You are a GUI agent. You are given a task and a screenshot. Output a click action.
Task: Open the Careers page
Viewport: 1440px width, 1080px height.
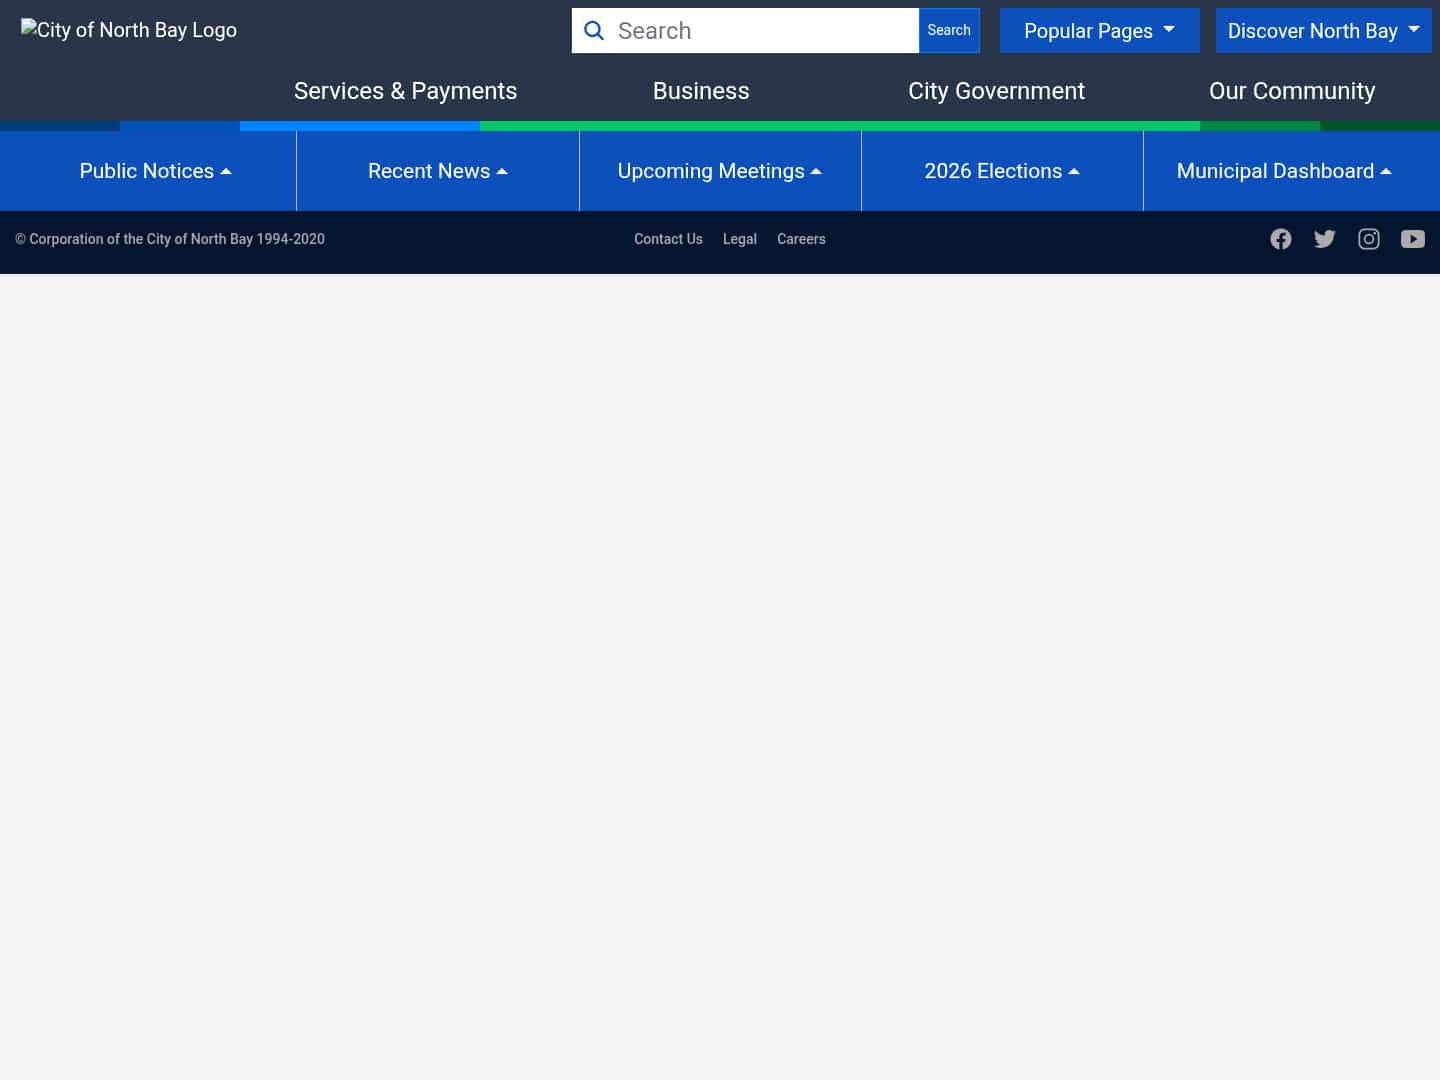coord(801,239)
